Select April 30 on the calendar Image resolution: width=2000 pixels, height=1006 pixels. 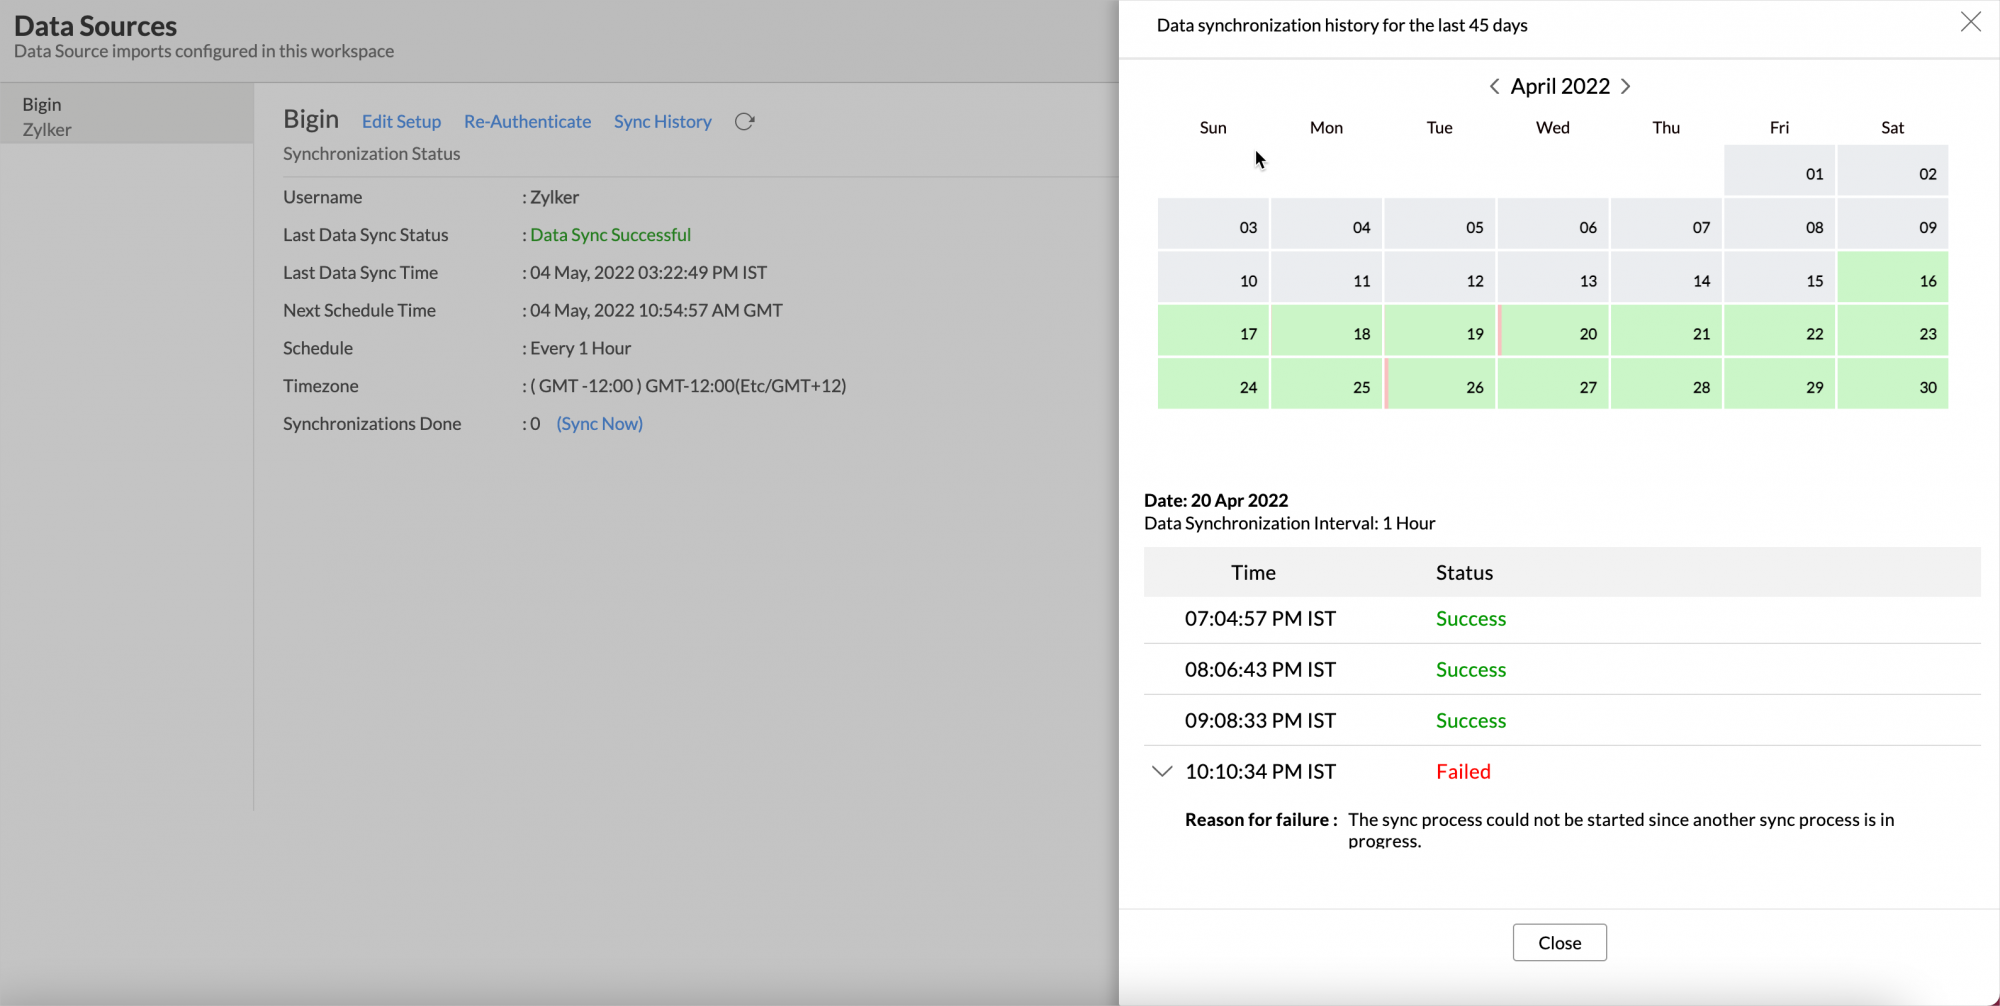(x=1893, y=384)
